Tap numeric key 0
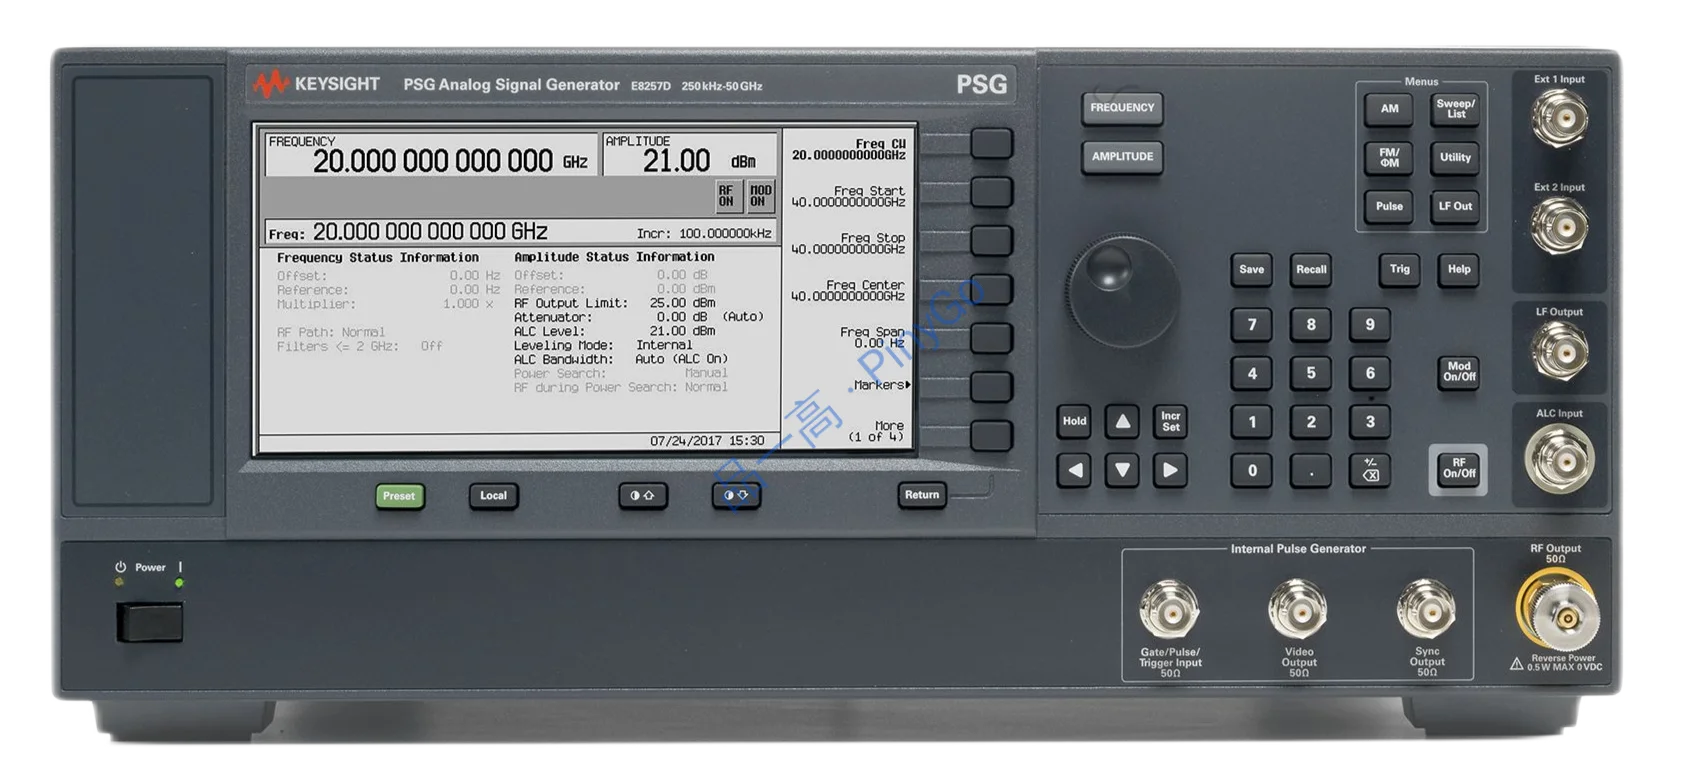Image resolution: width=1700 pixels, height=781 pixels. pos(1251,471)
